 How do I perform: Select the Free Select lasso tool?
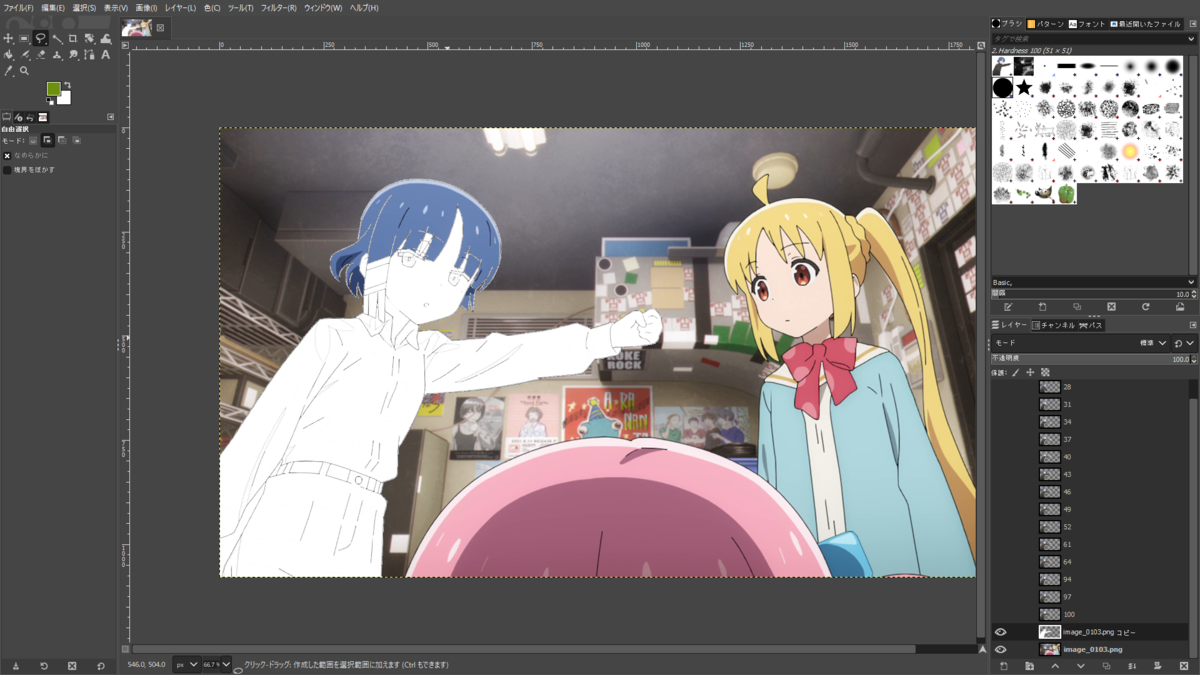[40, 39]
